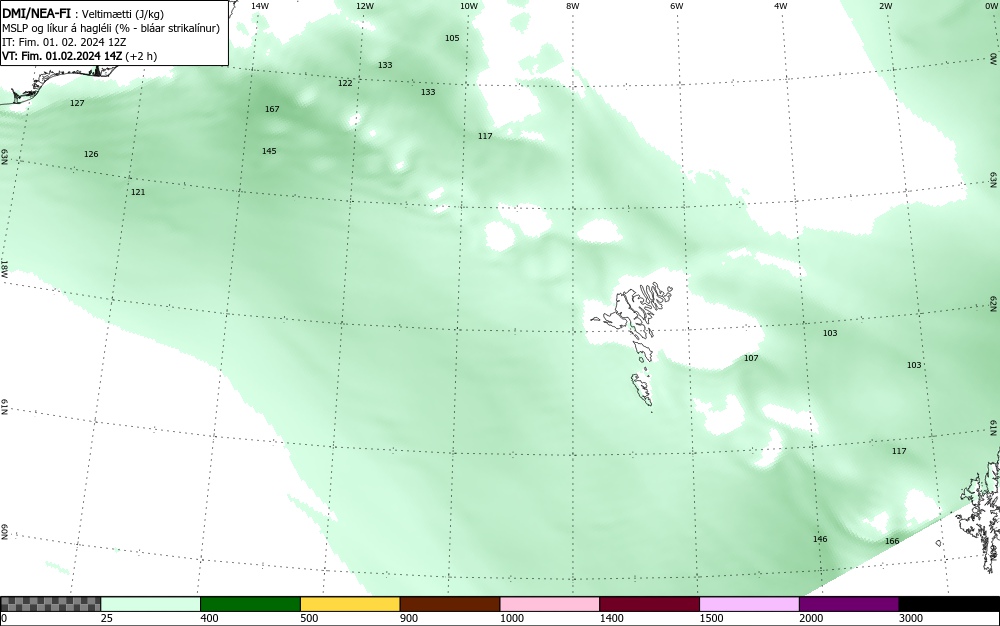This screenshot has height=626, width=1000.
Task: Click the (+2 h) forecast offset text
Action: click(x=141, y=56)
